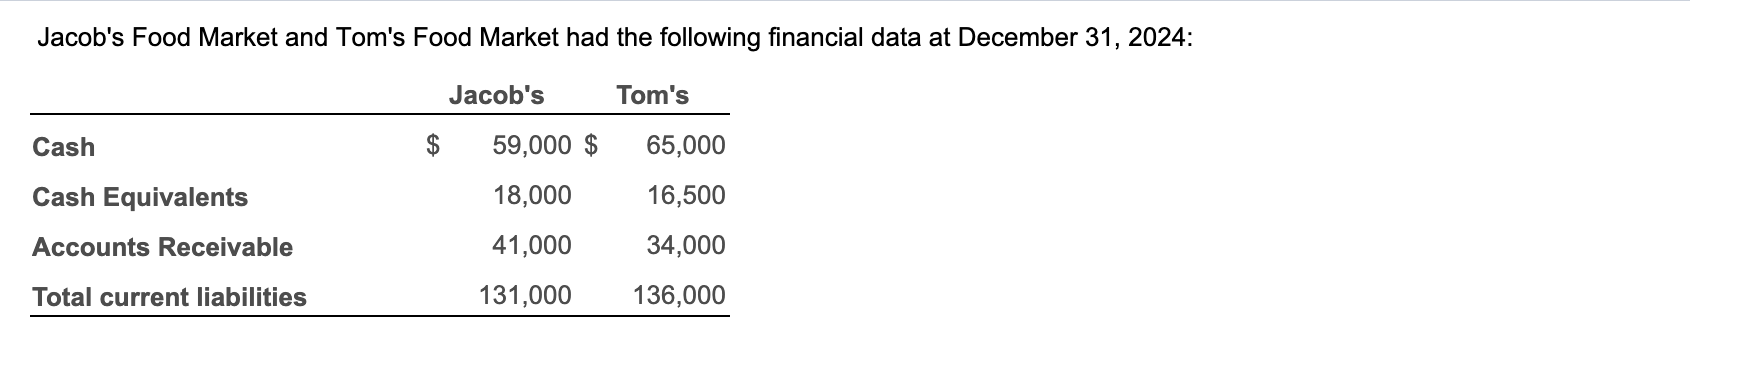Click the words "financial data" in the sentence
The image size is (1738, 386).
pos(848,40)
